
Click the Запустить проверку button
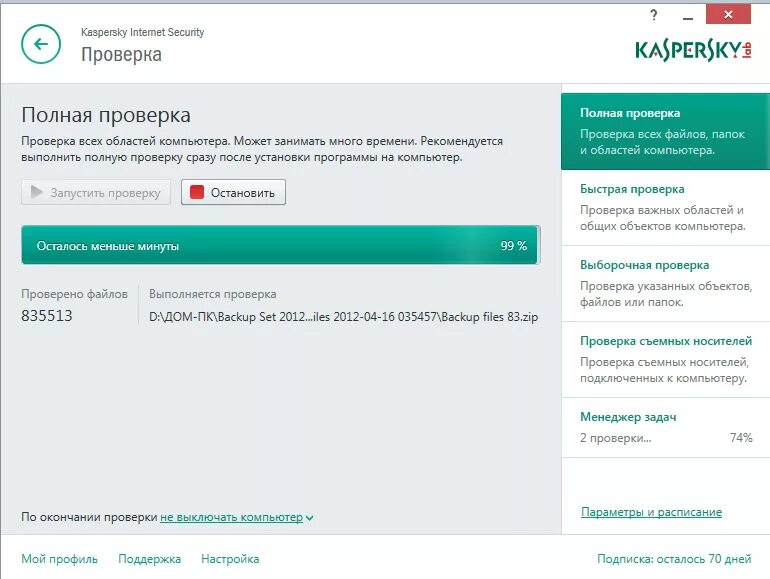point(96,192)
